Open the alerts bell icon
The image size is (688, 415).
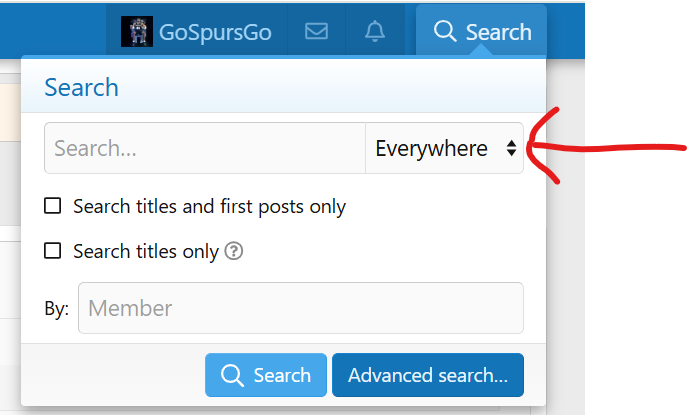375,32
